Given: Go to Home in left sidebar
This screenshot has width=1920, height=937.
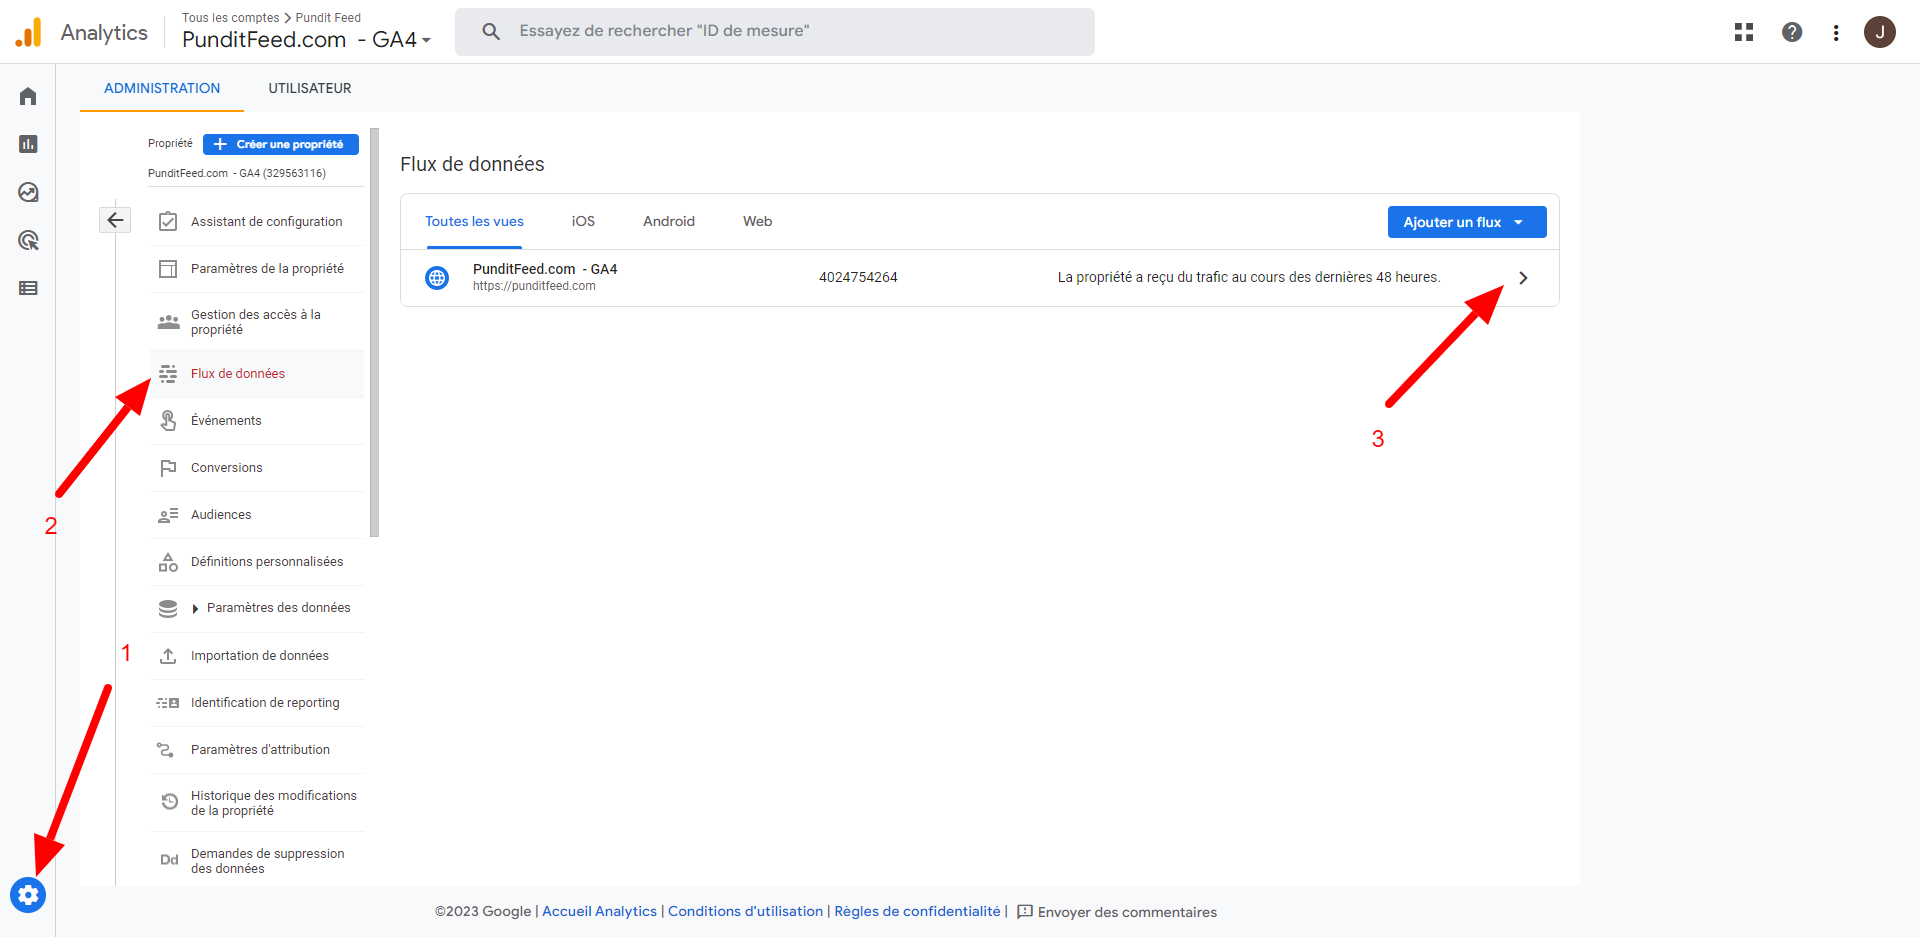Looking at the screenshot, I should point(28,96).
